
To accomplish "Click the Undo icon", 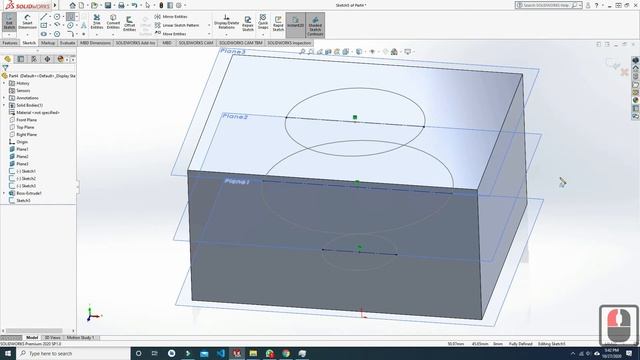I will 134,5.
